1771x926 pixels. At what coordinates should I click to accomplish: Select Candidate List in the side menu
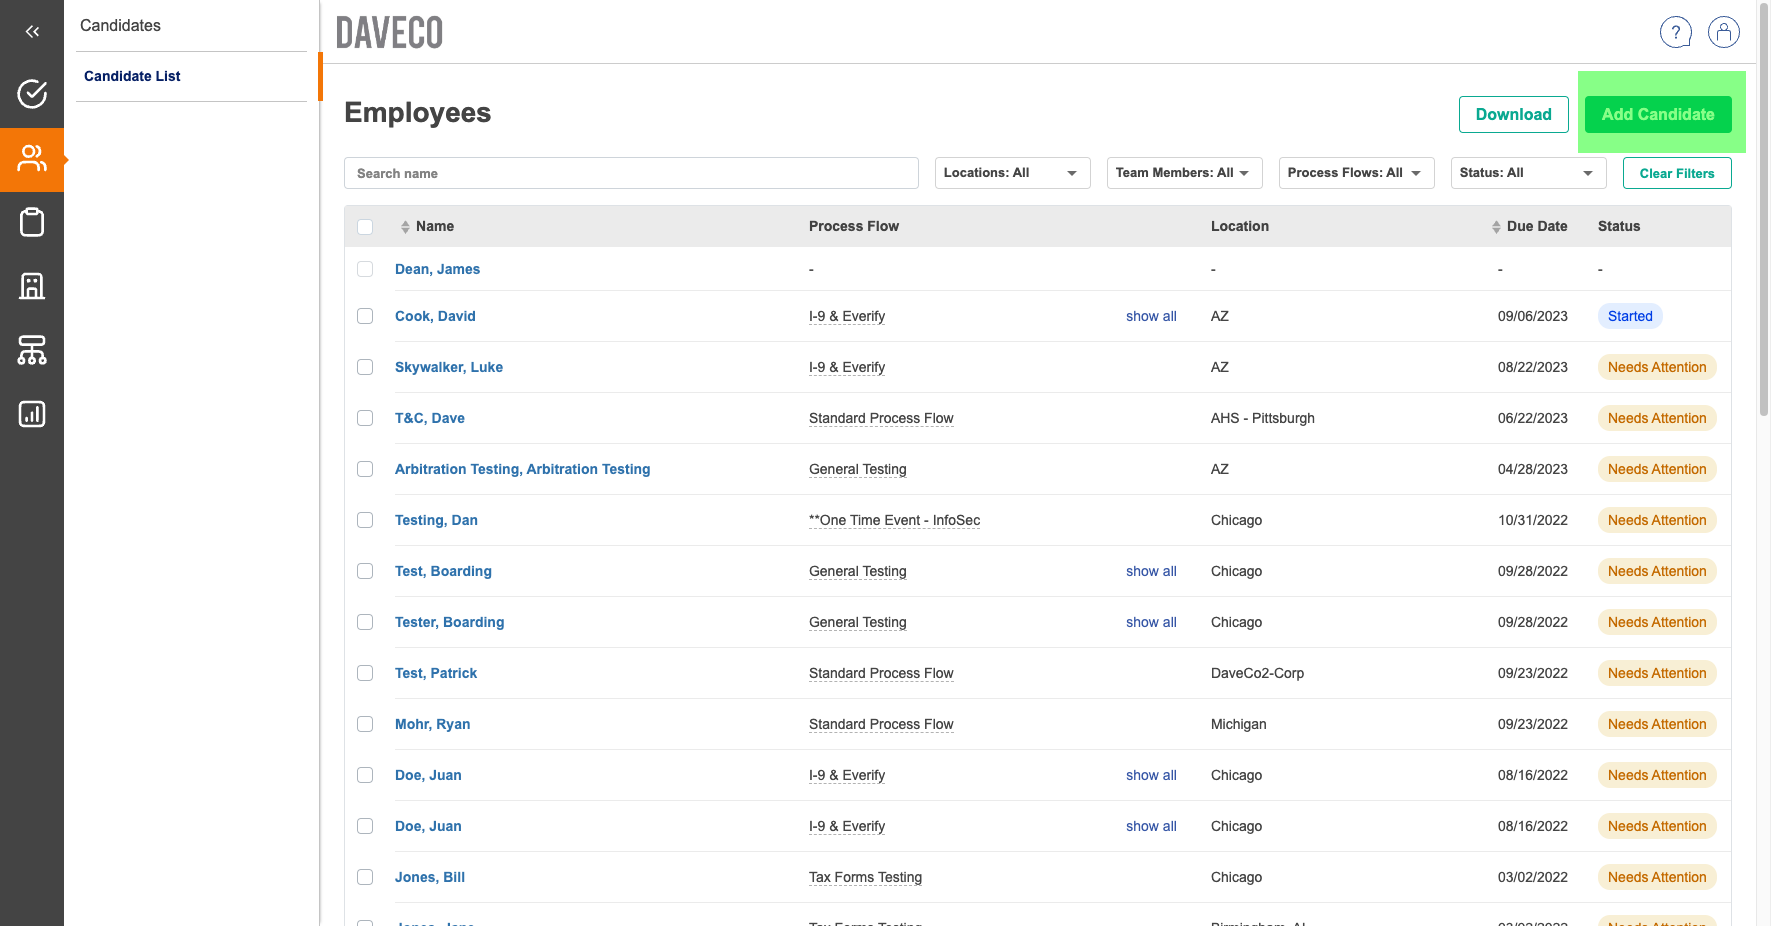(x=132, y=76)
